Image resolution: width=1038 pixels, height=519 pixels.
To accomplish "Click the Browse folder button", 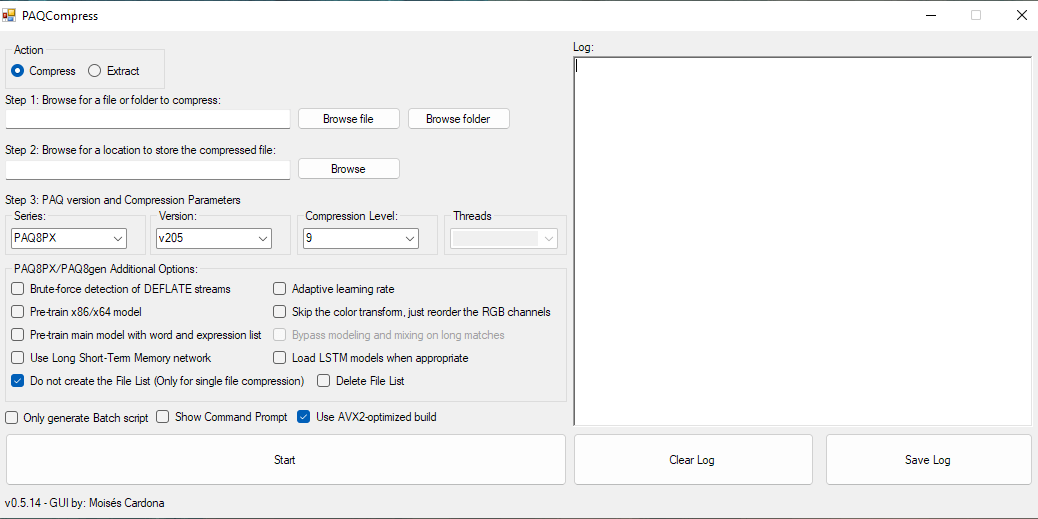I will coord(458,119).
